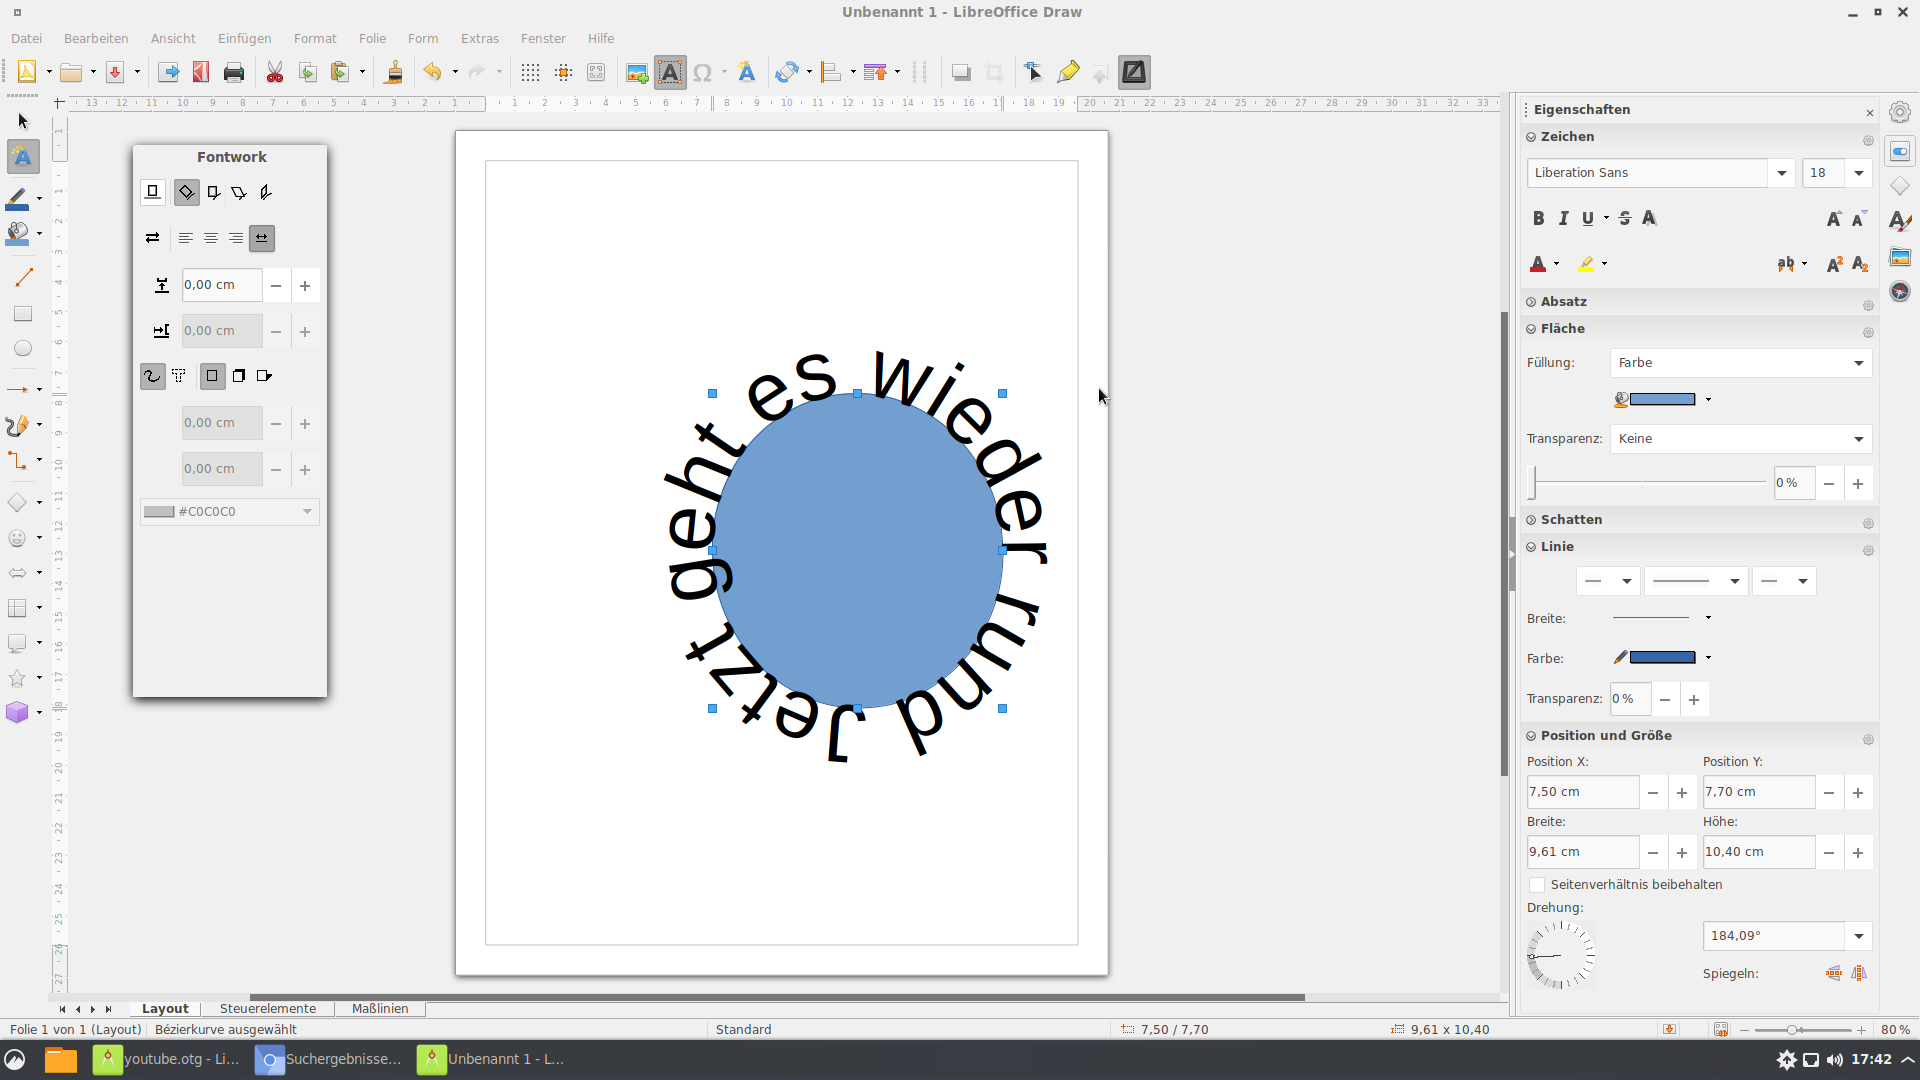1920x1080 pixels.
Task: Open youtube.otg taskbar window
Action: tap(167, 1059)
